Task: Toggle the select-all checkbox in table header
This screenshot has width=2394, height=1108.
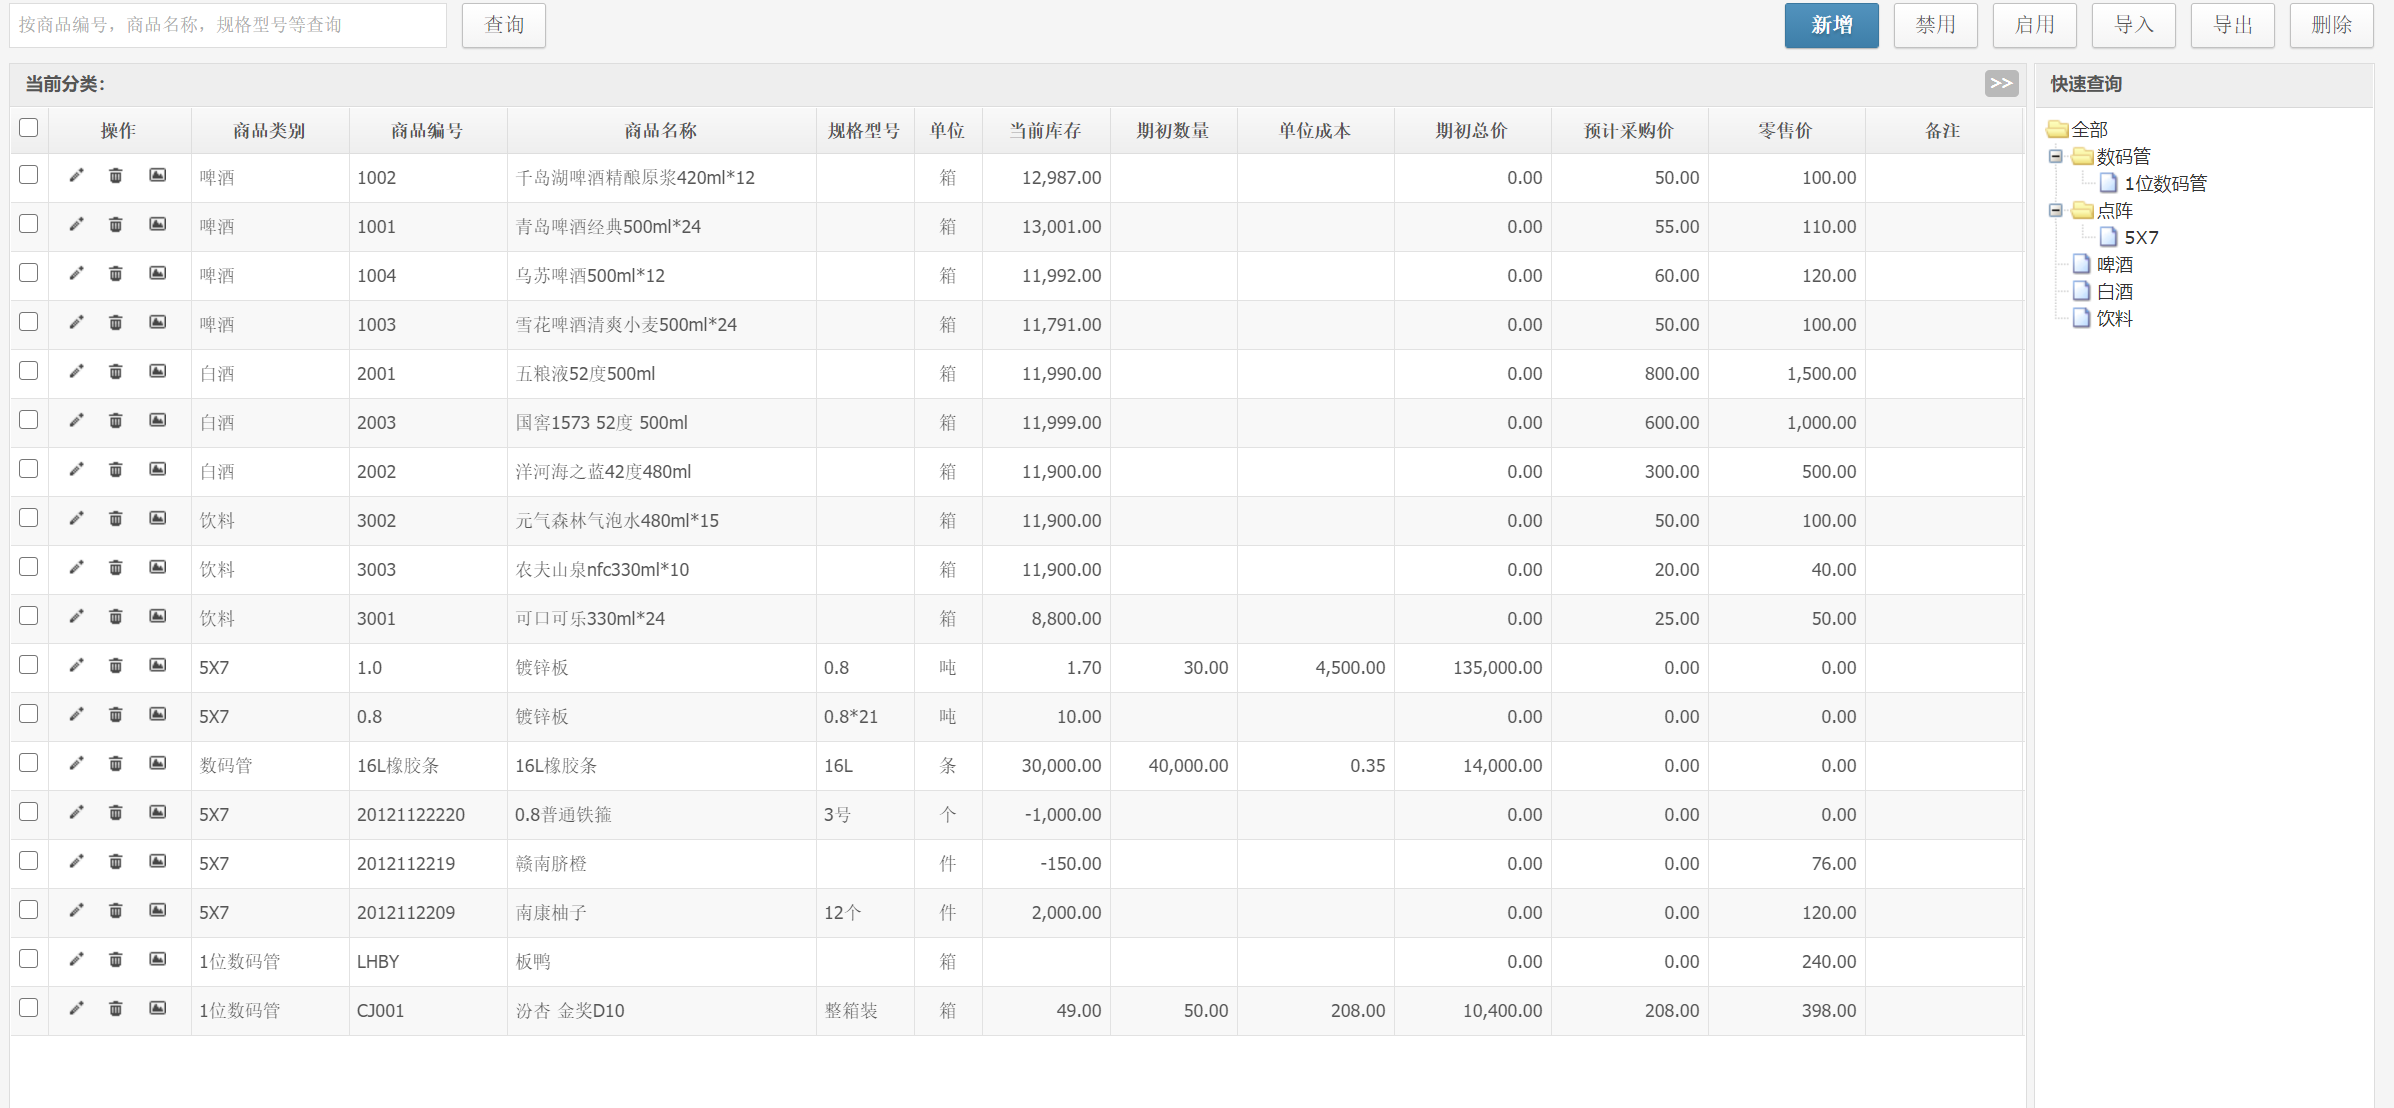Action: [x=29, y=128]
